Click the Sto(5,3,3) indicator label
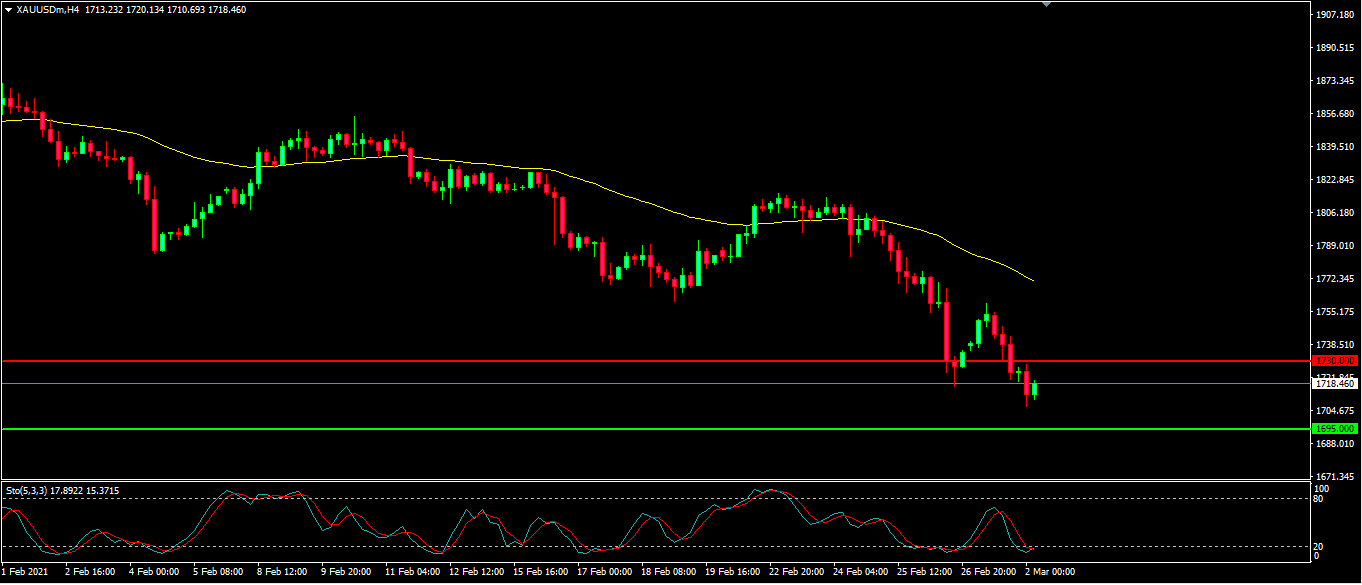The image size is (1362, 585). 28,490
